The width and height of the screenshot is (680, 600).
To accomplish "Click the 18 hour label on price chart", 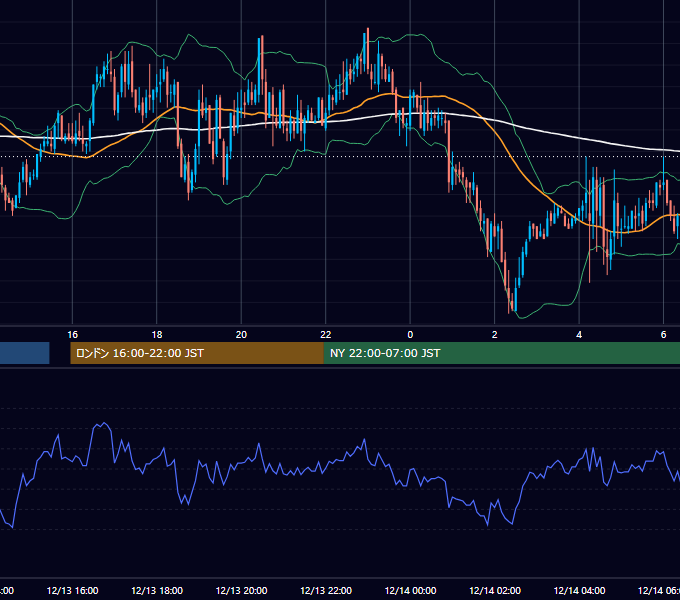I will (157, 335).
